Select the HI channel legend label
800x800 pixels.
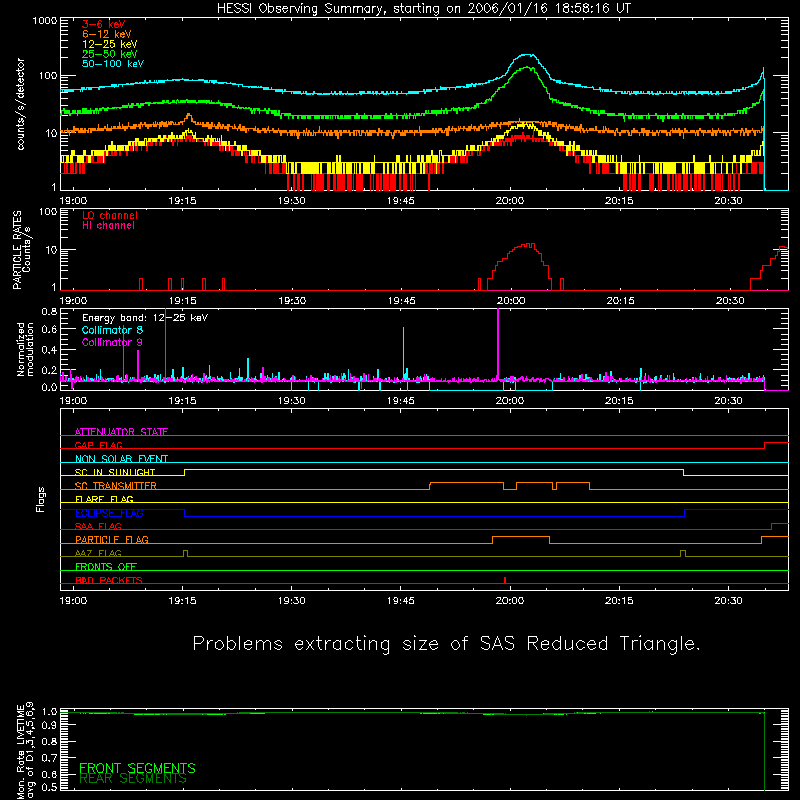tap(108, 225)
